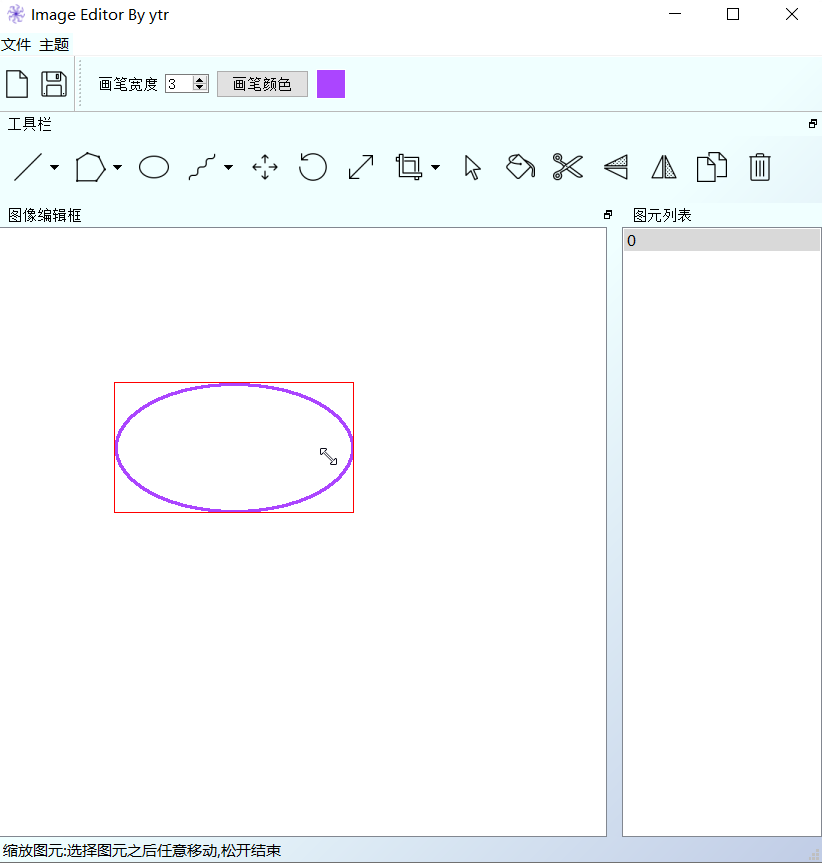
Task: Click the vertical flip tool icon
Action: [x=616, y=167]
